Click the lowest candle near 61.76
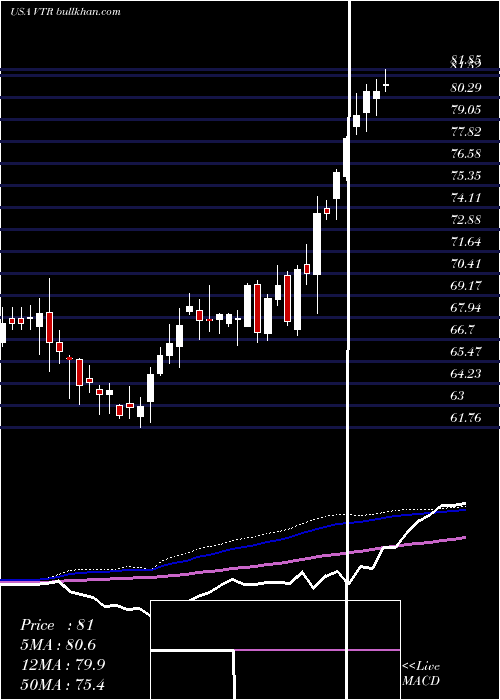This screenshot has height=700, width=500. click(x=141, y=411)
